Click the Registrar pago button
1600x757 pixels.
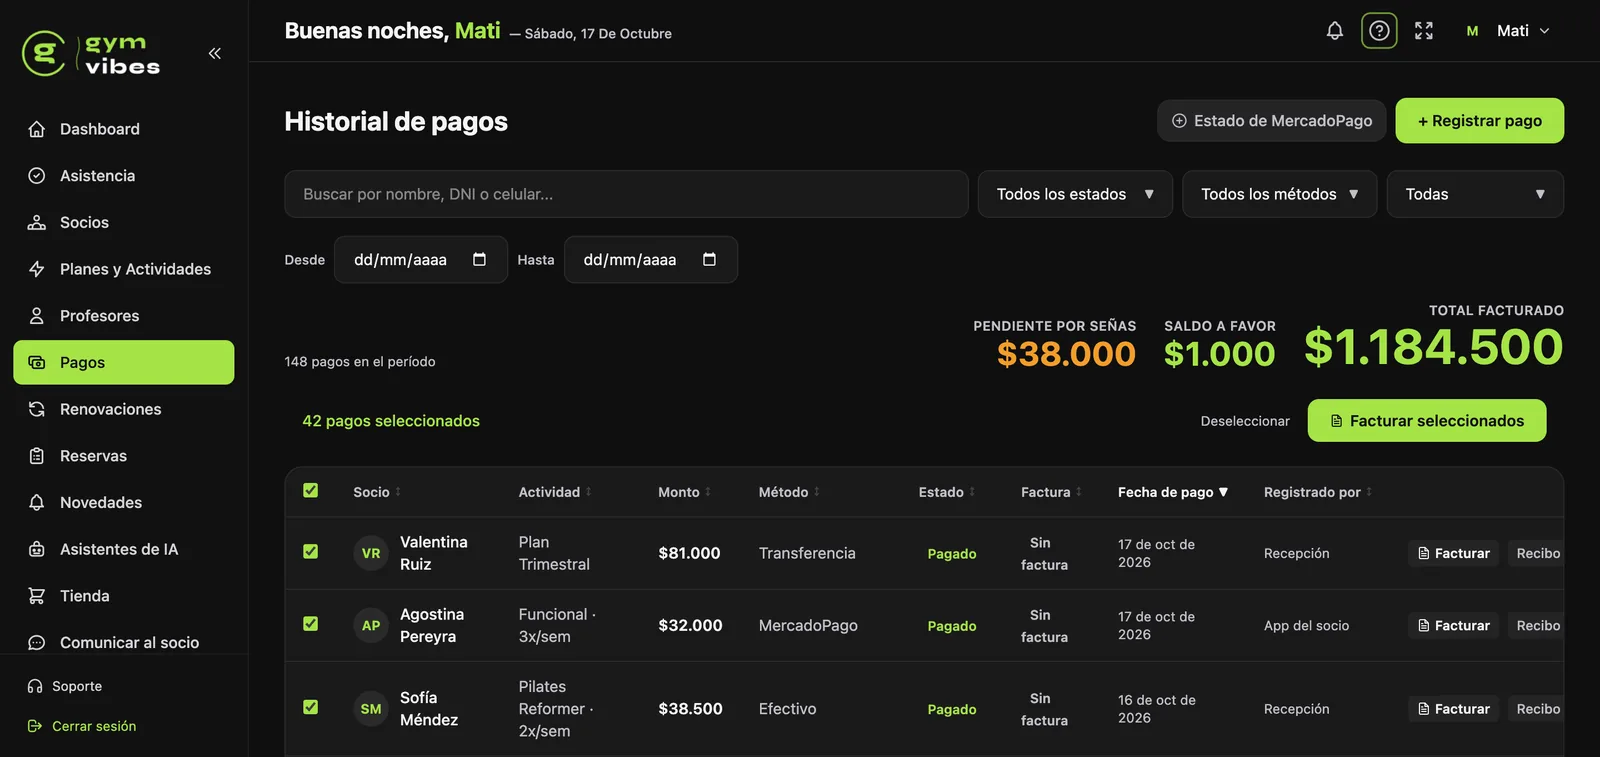coord(1480,121)
